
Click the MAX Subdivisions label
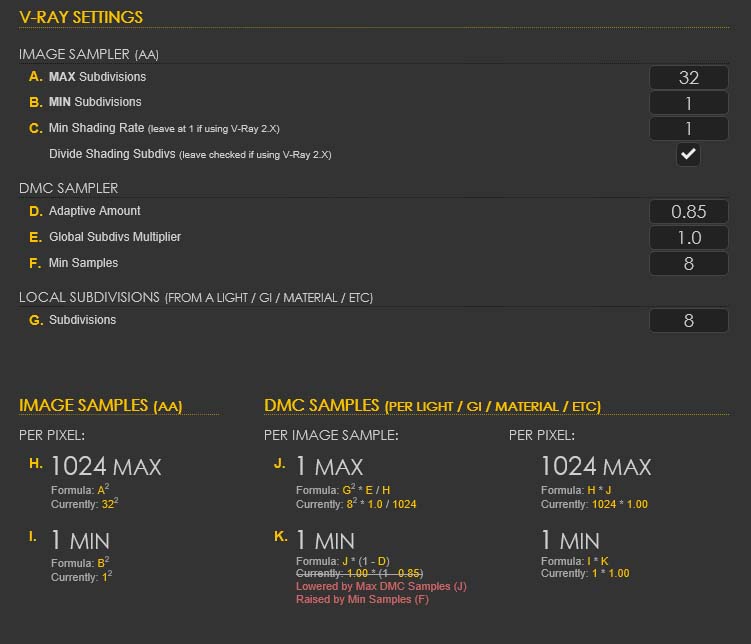97,77
